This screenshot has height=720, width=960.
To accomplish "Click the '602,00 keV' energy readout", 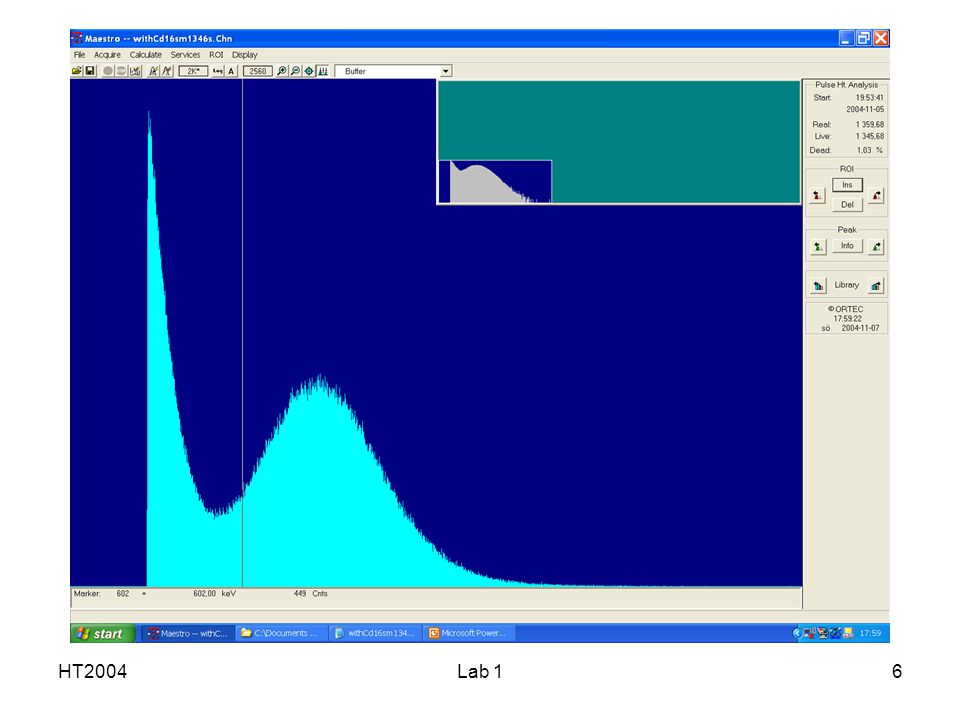I will point(214,594).
